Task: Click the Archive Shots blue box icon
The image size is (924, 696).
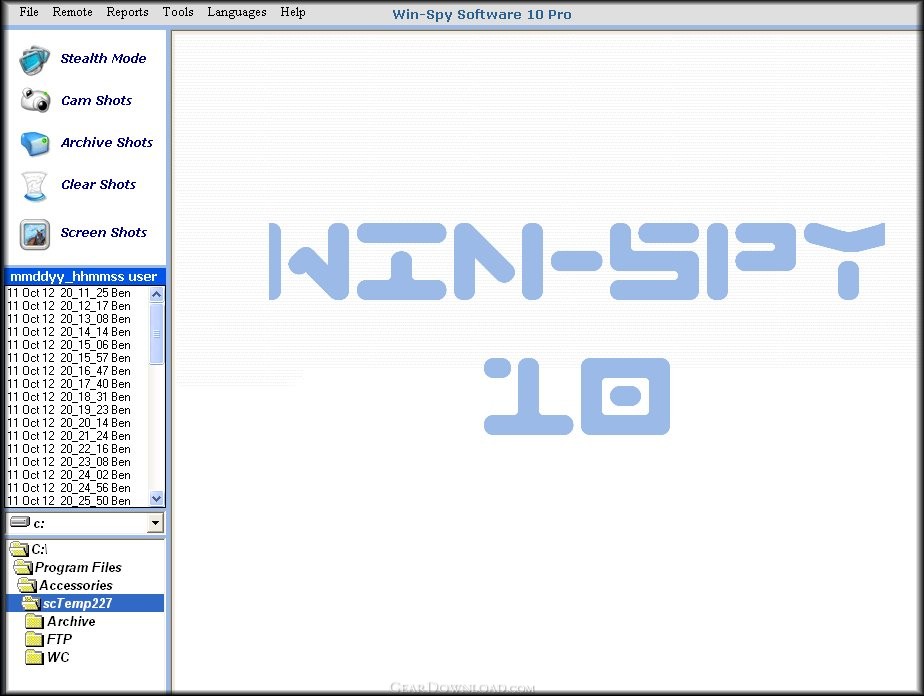Action: click(x=35, y=143)
